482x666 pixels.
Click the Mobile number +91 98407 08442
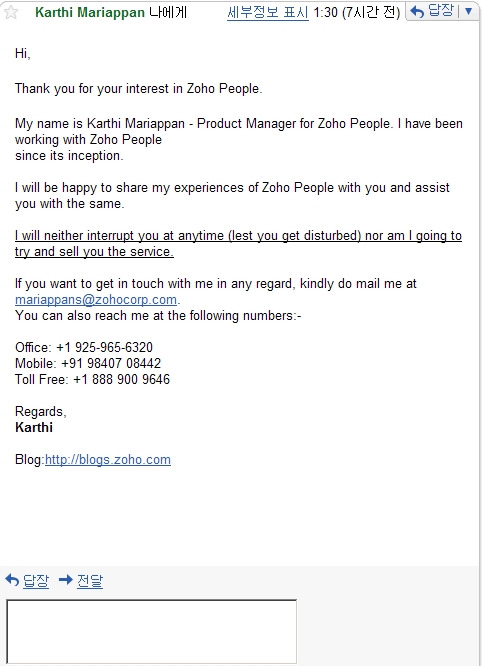[111, 363]
